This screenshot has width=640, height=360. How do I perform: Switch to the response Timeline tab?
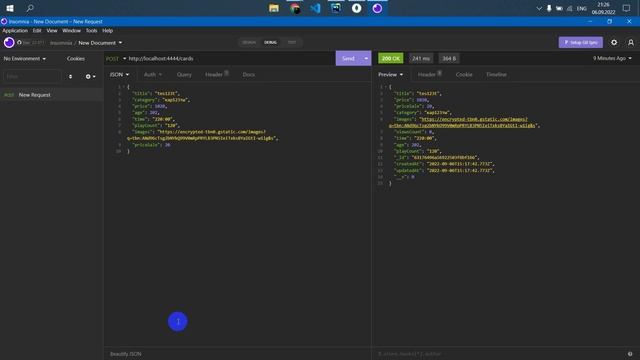coord(496,75)
